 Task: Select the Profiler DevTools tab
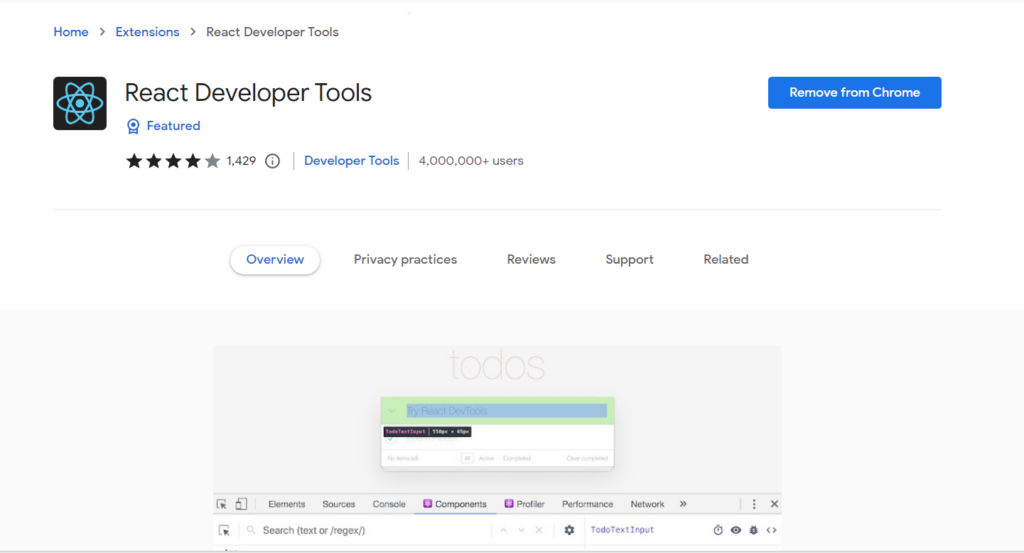(x=524, y=504)
